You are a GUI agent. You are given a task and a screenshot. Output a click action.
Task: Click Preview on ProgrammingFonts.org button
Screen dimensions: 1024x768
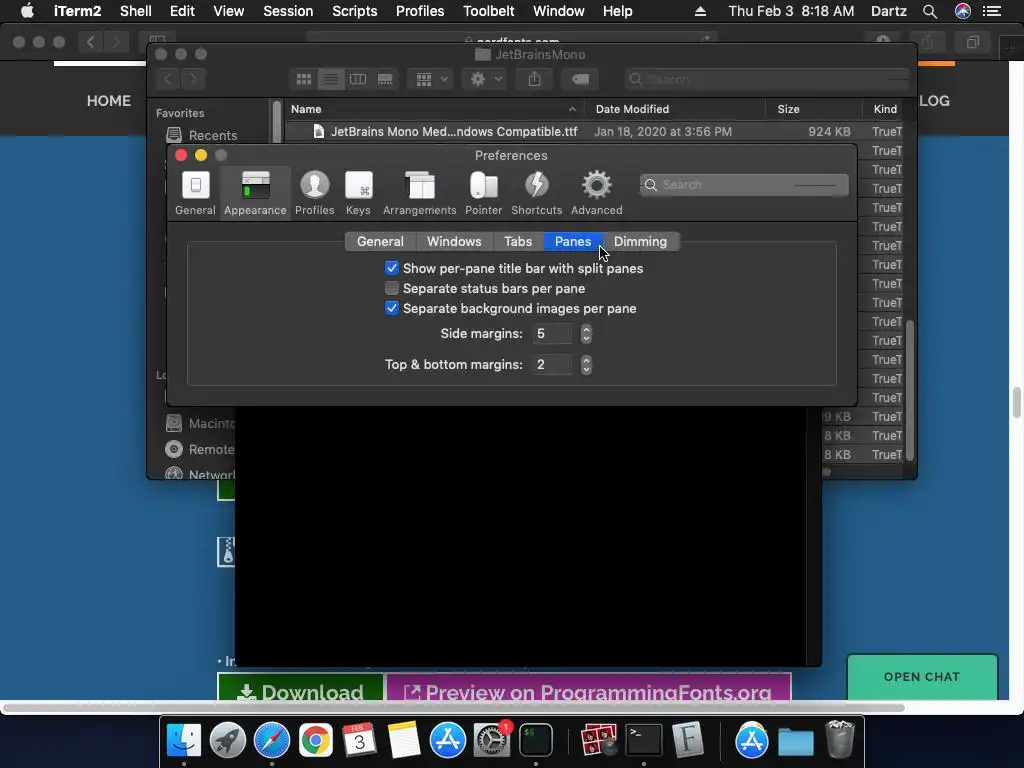[588, 688]
